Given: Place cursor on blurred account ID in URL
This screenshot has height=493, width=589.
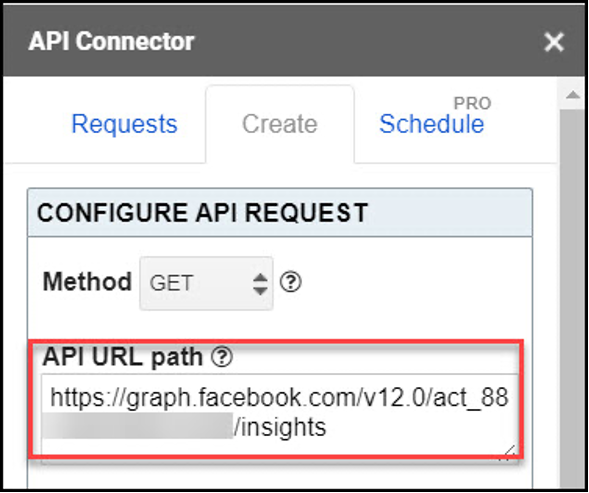Looking at the screenshot, I should 137,426.
